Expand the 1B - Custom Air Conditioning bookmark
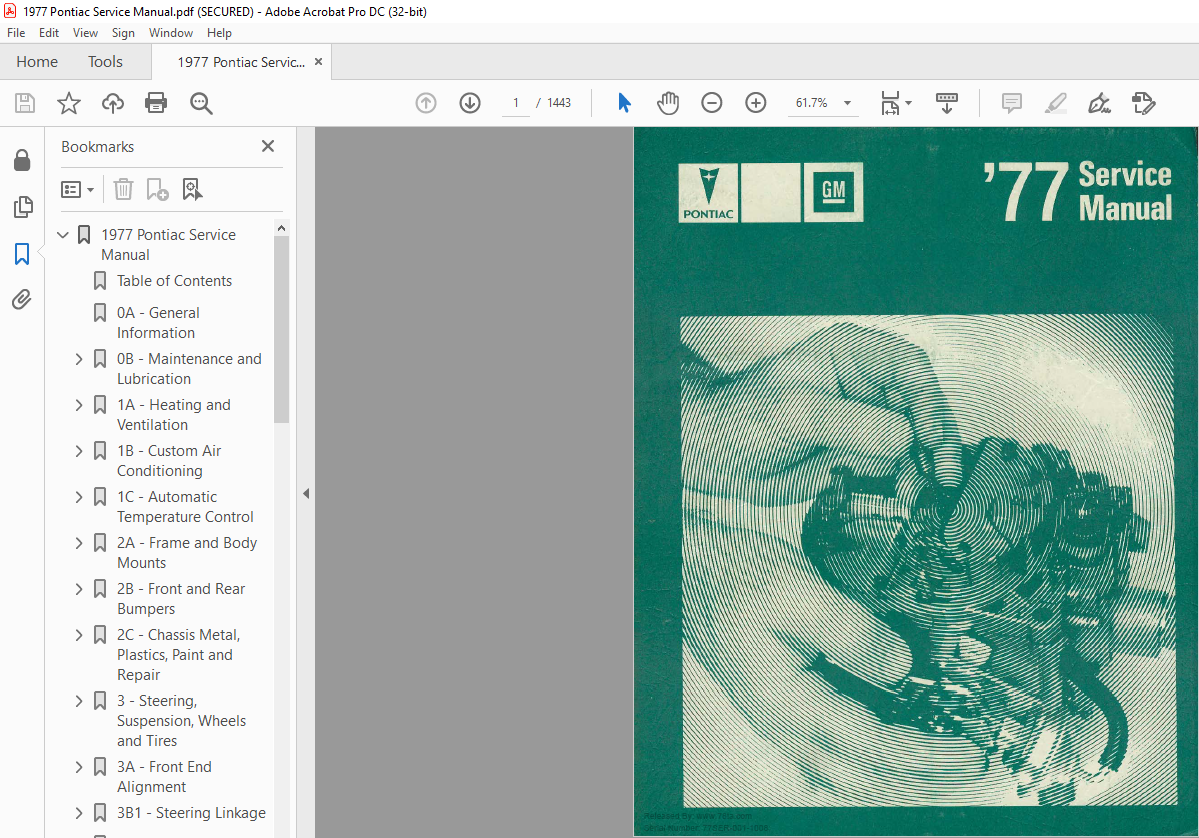This screenshot has width=1199, height=838. point(79,451)
